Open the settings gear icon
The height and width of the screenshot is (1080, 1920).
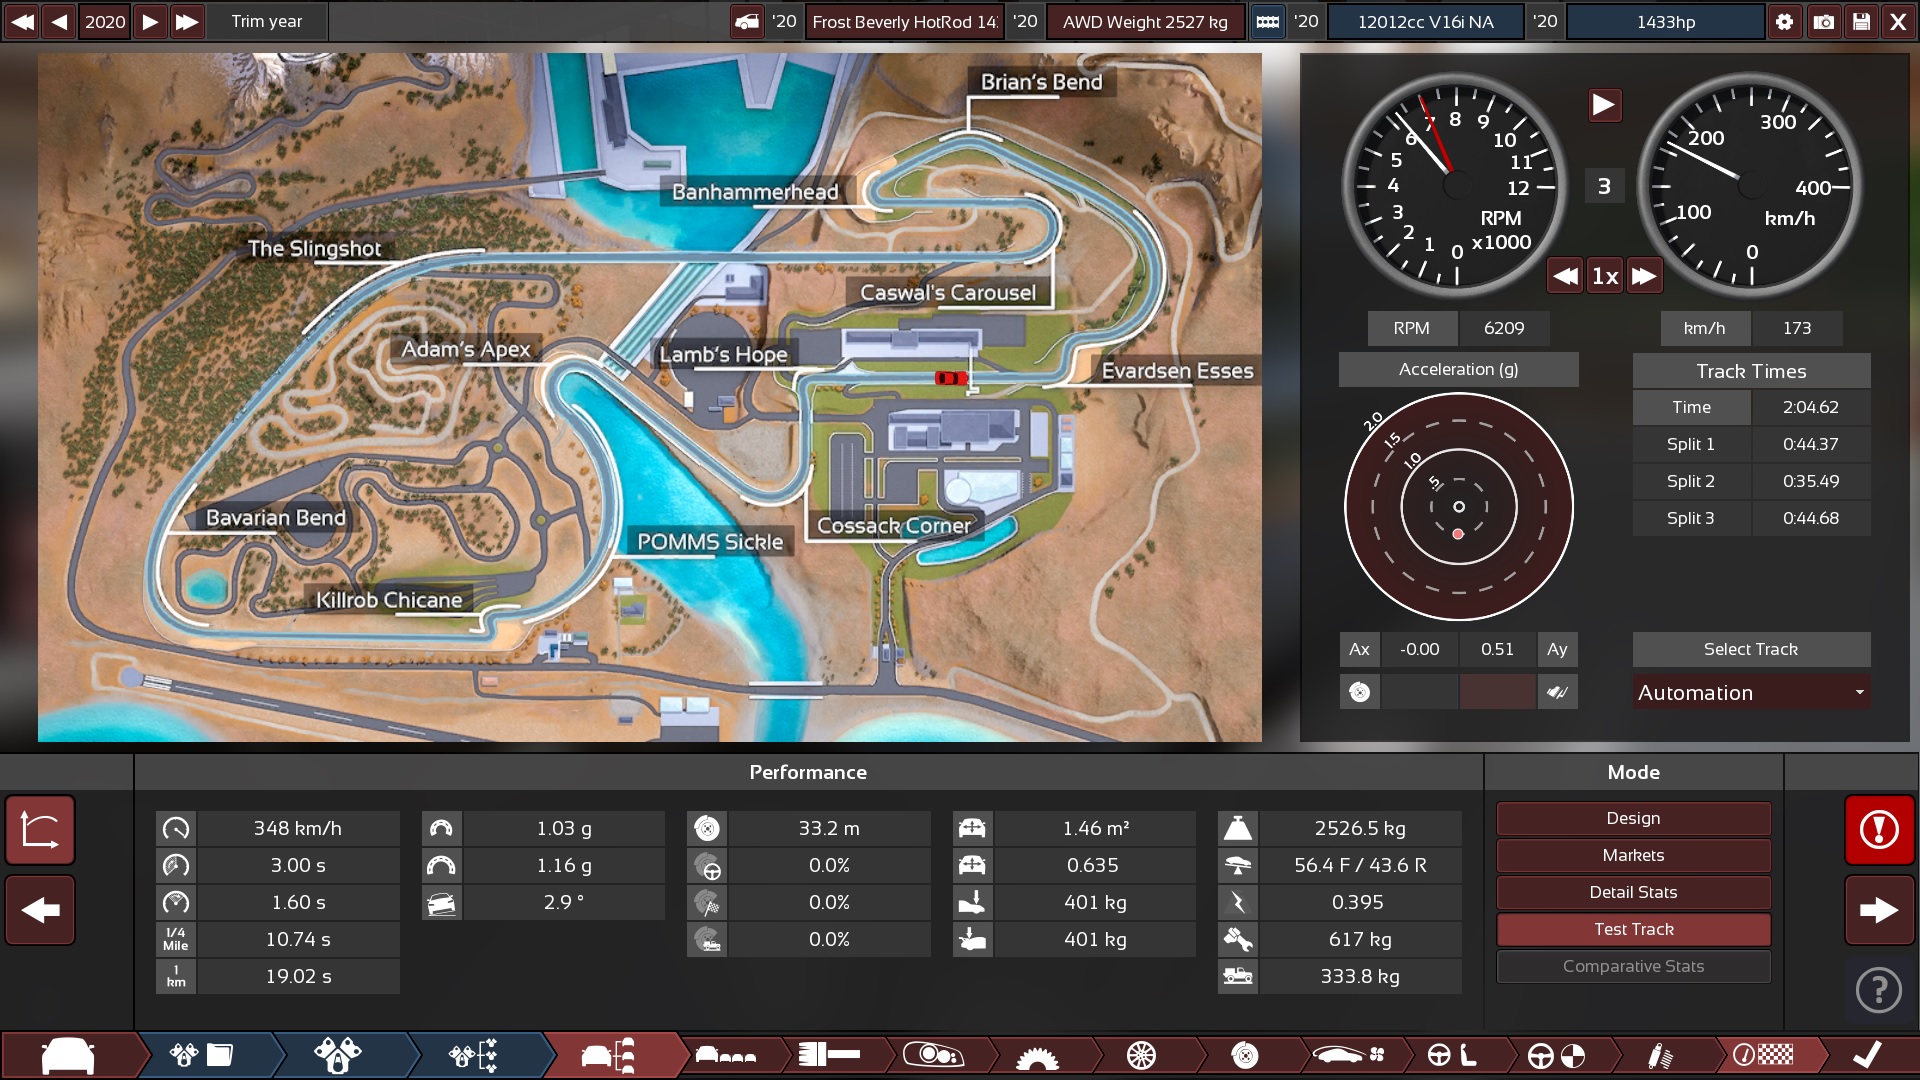click(1785, 22)
